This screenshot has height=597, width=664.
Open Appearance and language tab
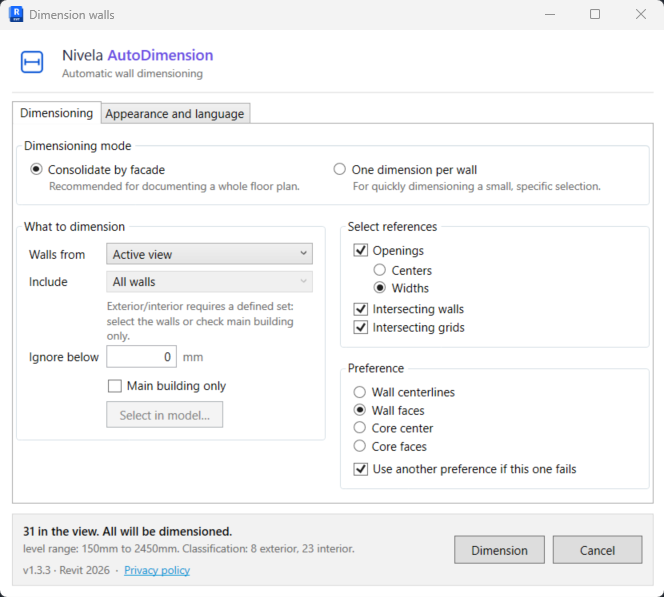pyautogui.click(x=175, y=114)
